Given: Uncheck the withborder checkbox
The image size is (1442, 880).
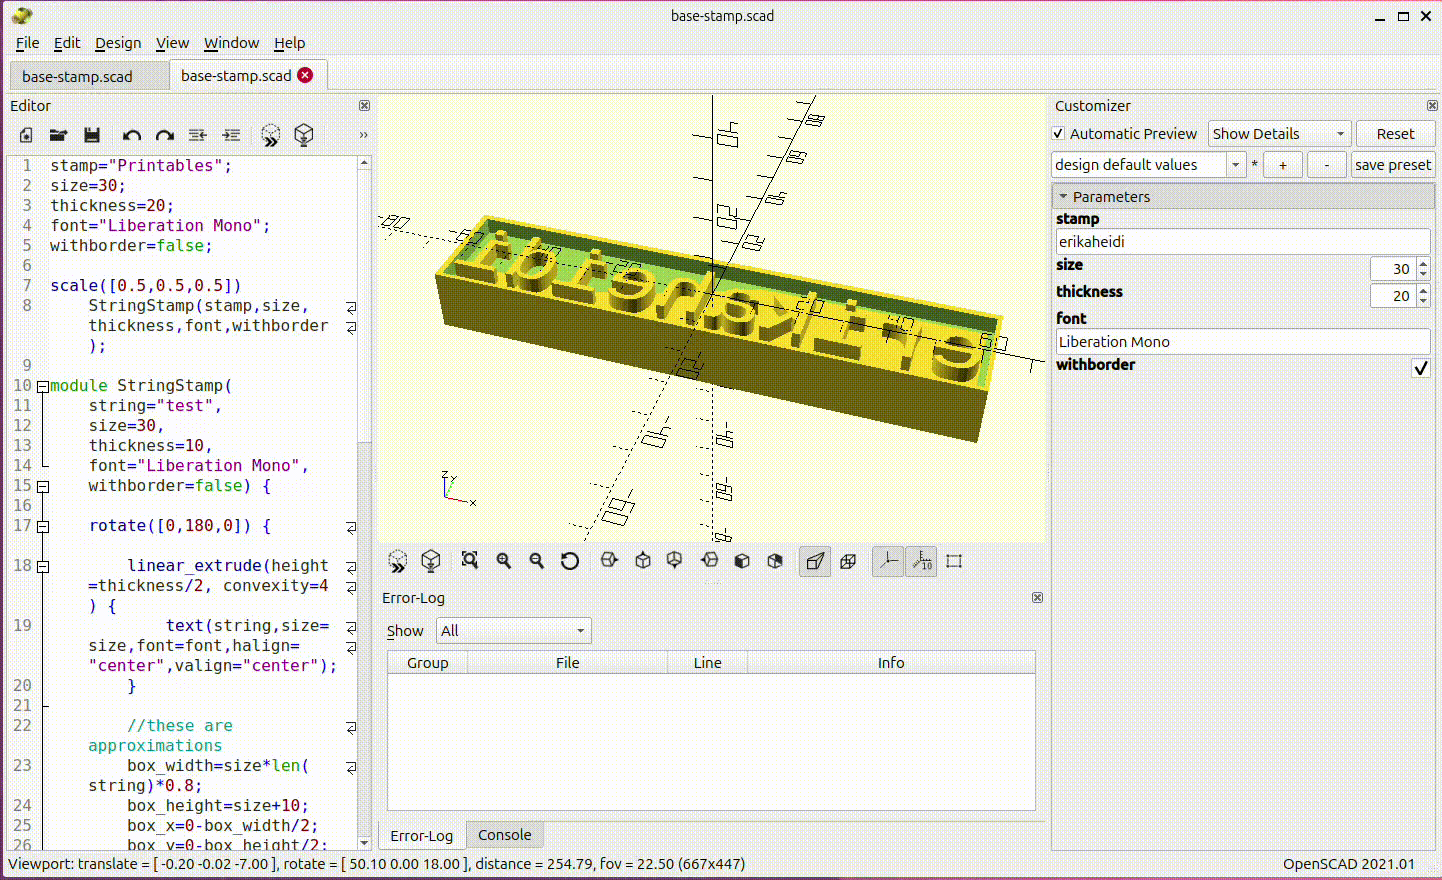Looking at the screenshot, I should [x=1420, y=368].
